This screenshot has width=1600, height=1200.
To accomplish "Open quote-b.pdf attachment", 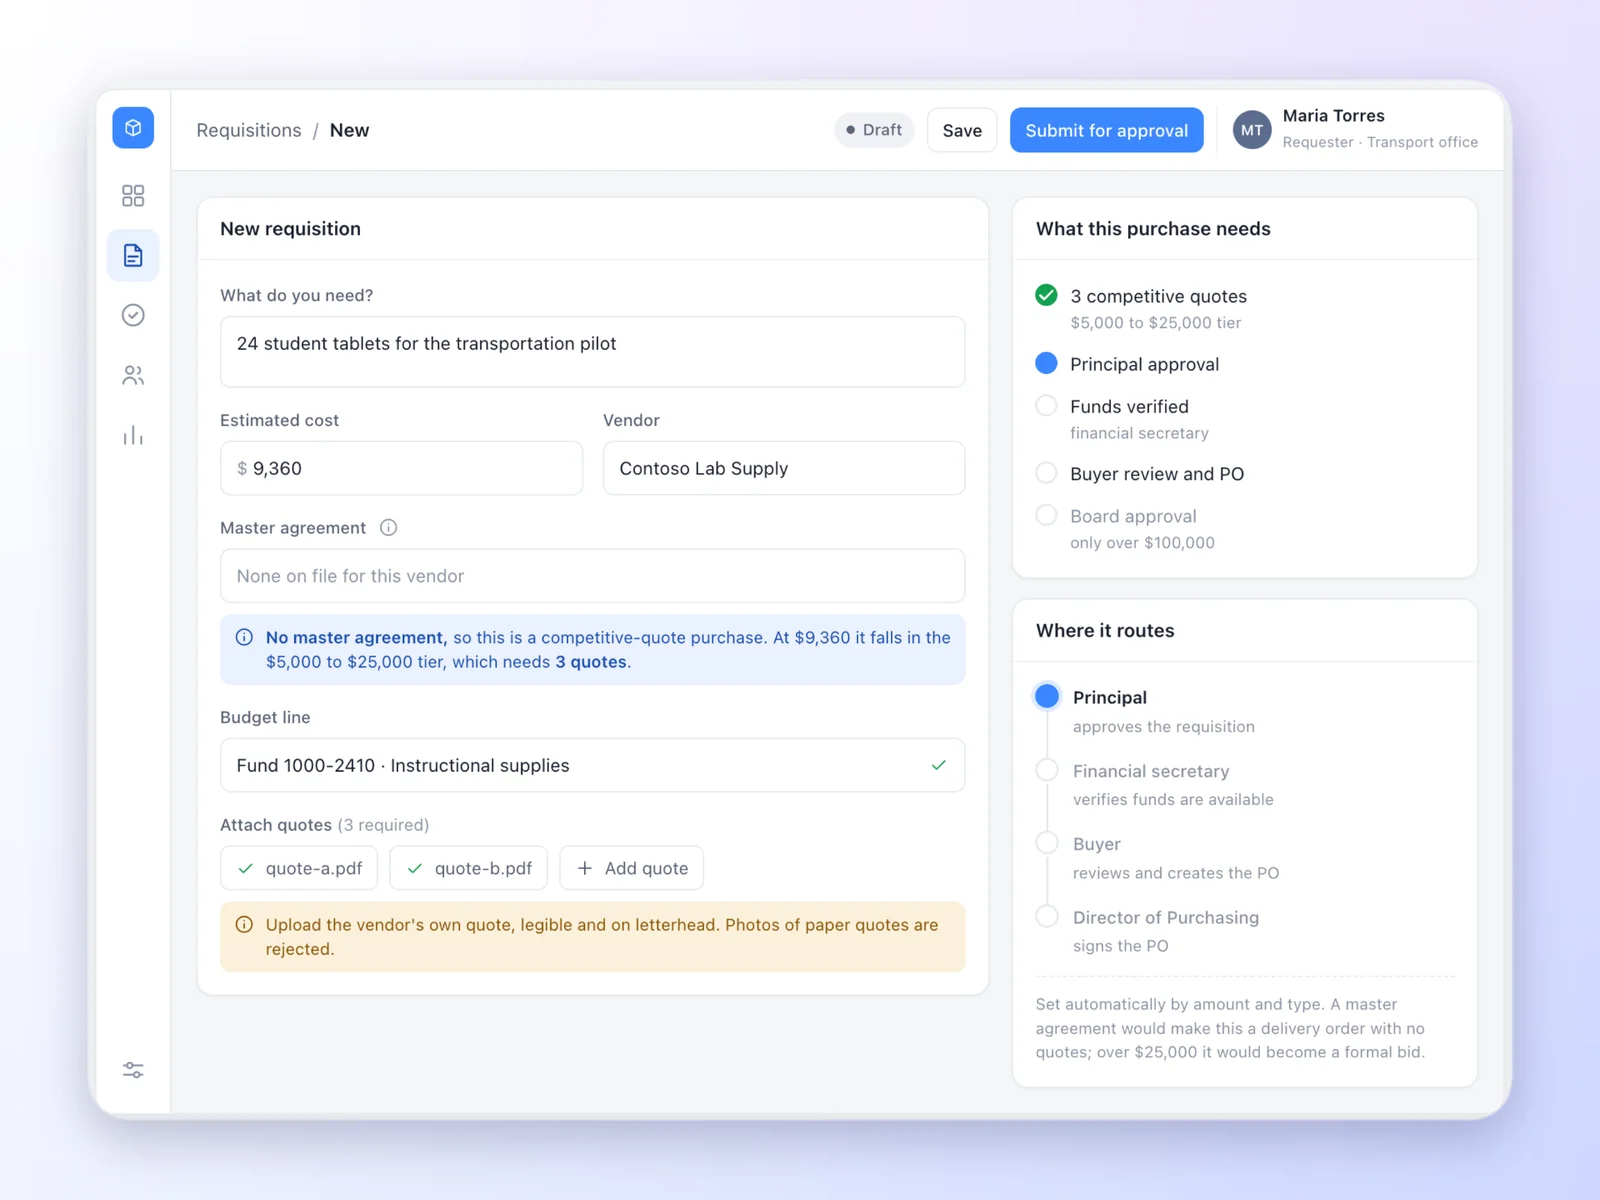I will pos(468,868).
